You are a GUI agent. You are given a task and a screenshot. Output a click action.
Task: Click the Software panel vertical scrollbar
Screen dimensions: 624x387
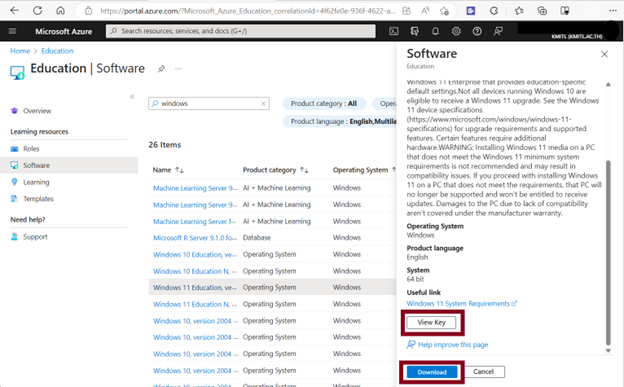pyautogui.click(x=608, y=252)
